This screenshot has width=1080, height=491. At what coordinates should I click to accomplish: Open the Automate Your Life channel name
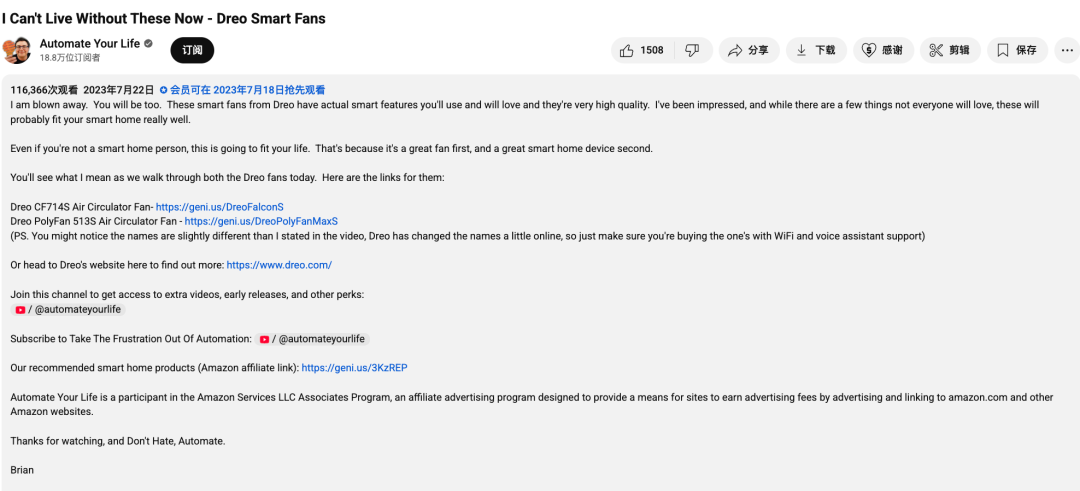coord(90,43)
